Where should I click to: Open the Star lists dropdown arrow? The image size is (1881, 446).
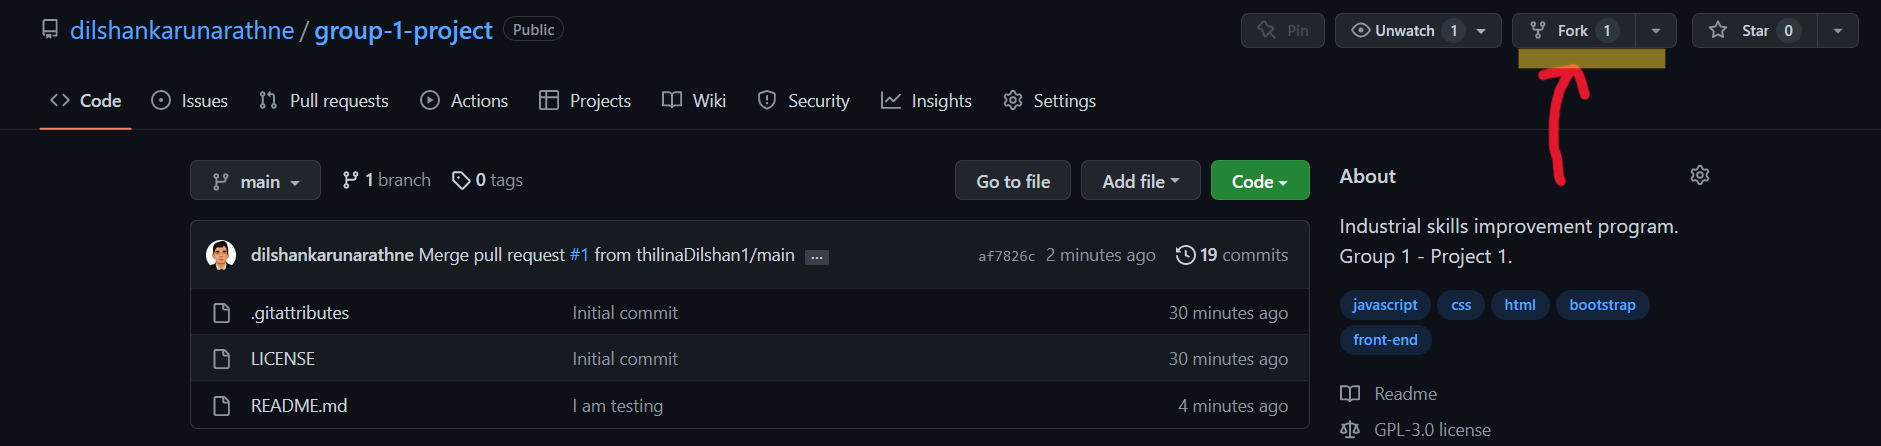click(1838, 31)
